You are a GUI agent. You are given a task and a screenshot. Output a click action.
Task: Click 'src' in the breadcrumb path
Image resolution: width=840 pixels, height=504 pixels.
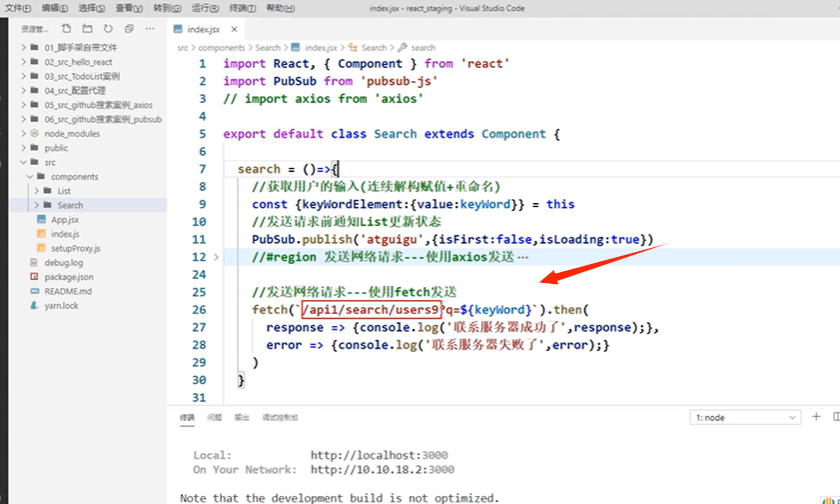(183, 48)
